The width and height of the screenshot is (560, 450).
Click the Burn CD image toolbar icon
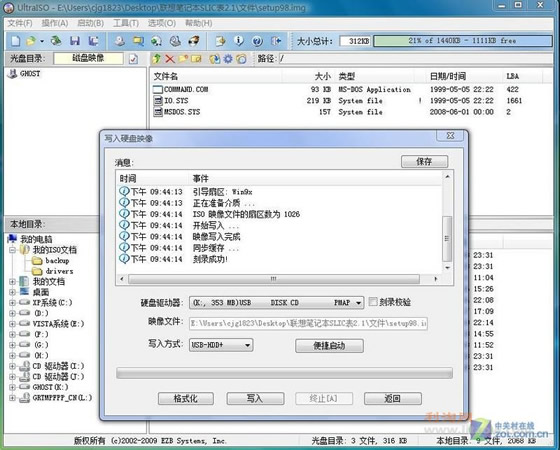194,41
